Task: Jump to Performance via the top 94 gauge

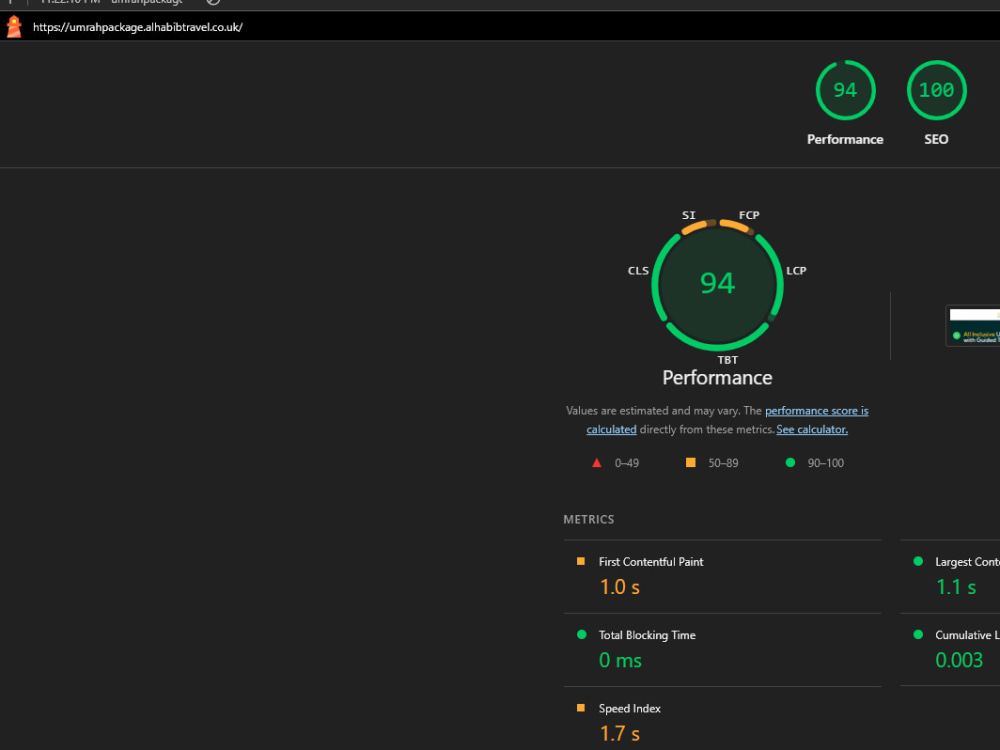Action: click(845, 90)
